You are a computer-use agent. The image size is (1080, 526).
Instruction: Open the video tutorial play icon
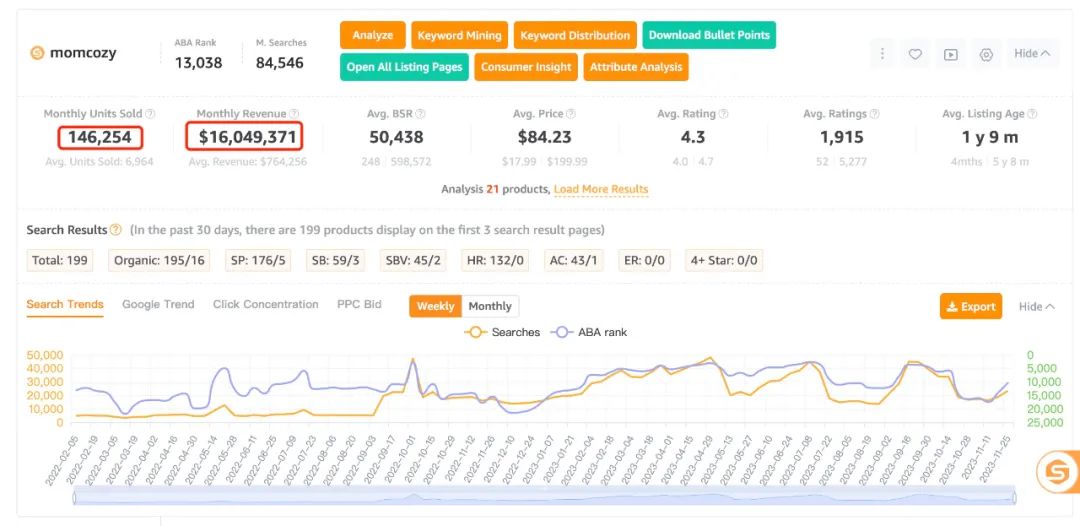(x=951, y=54)
